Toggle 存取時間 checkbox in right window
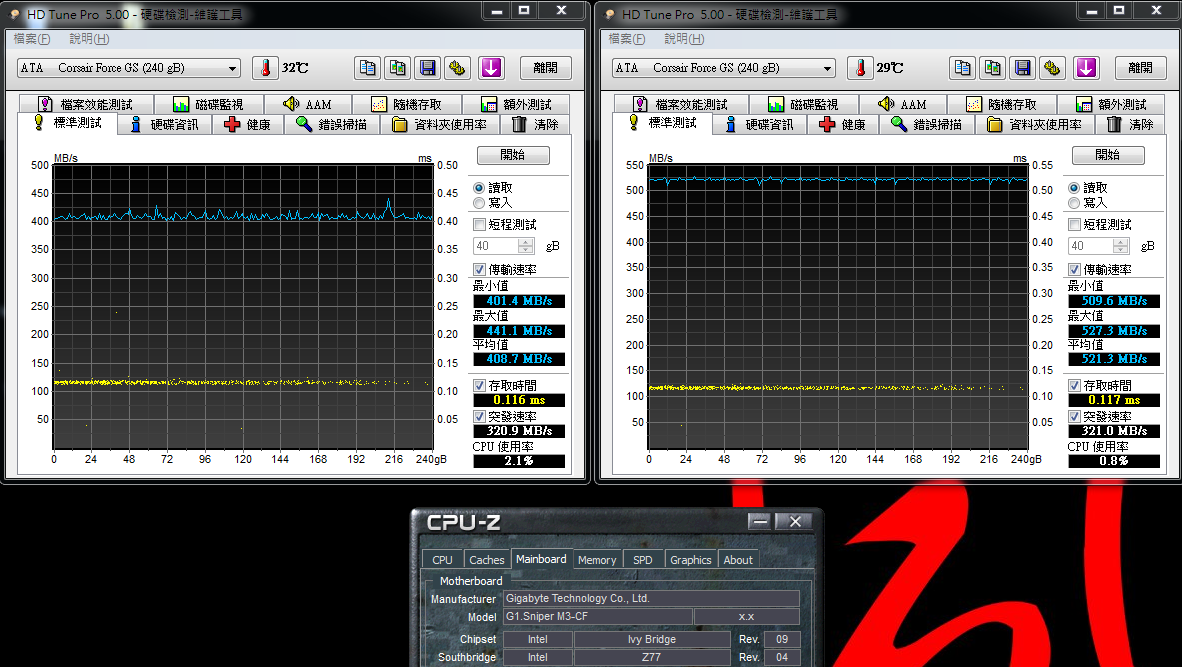Viewport: 1182px width, 667px height. 1073,385
